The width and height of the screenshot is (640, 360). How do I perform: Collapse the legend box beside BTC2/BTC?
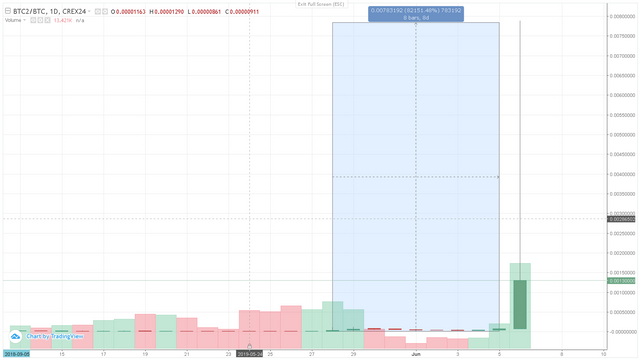click(8, 11)
